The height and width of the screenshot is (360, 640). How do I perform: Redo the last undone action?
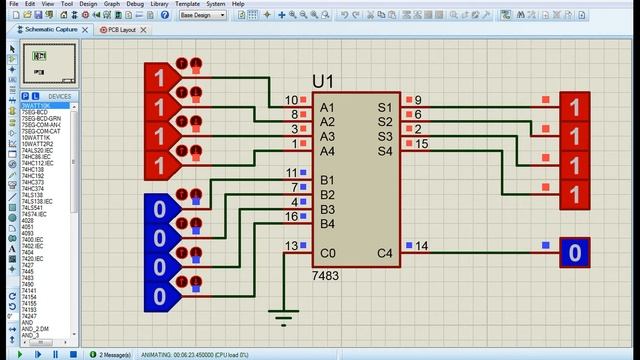pos(356,15)
